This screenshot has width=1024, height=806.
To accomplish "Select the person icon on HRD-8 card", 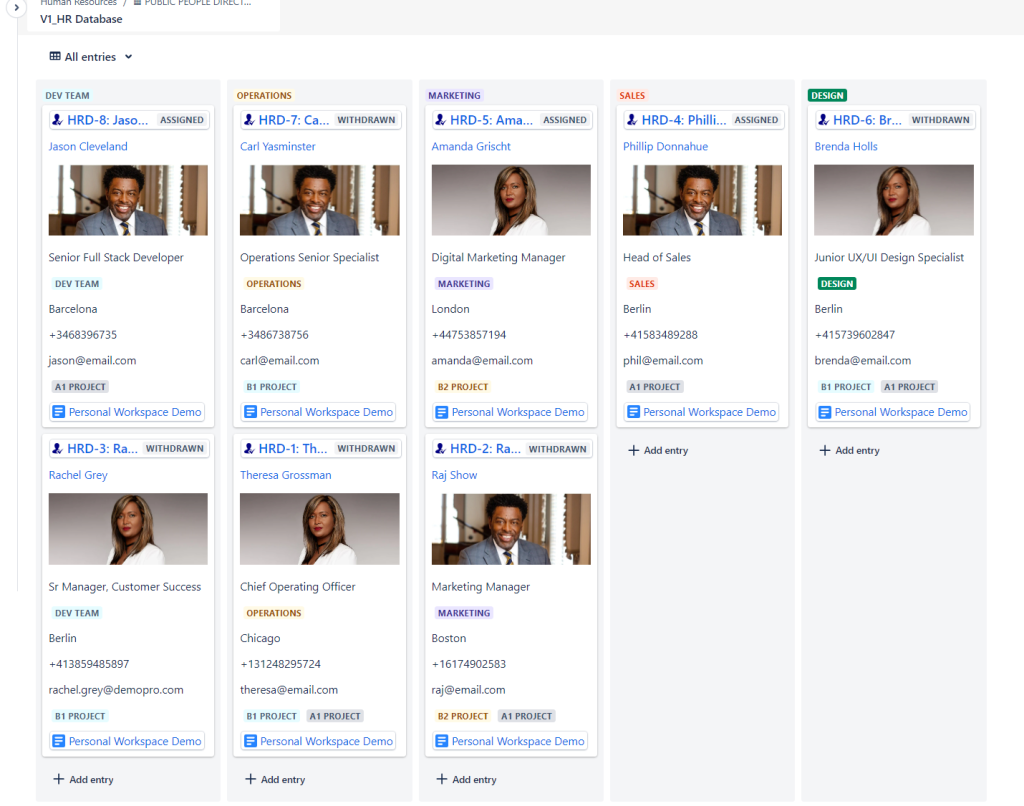I will [x=56, y=118].
